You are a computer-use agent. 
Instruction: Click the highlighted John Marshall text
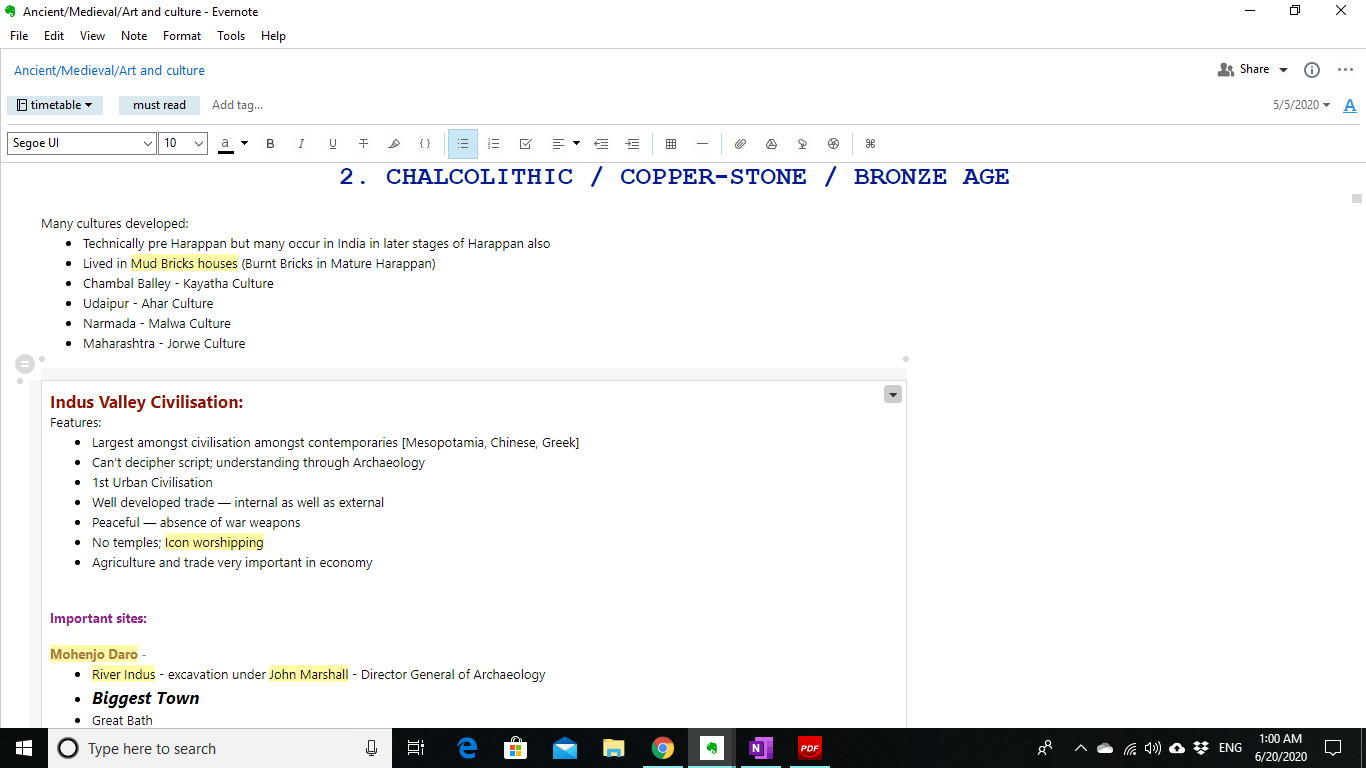click(x=309, y=675)
